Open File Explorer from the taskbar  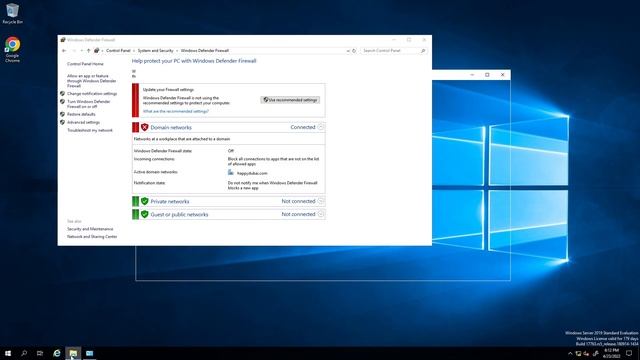tap(73, 353)
